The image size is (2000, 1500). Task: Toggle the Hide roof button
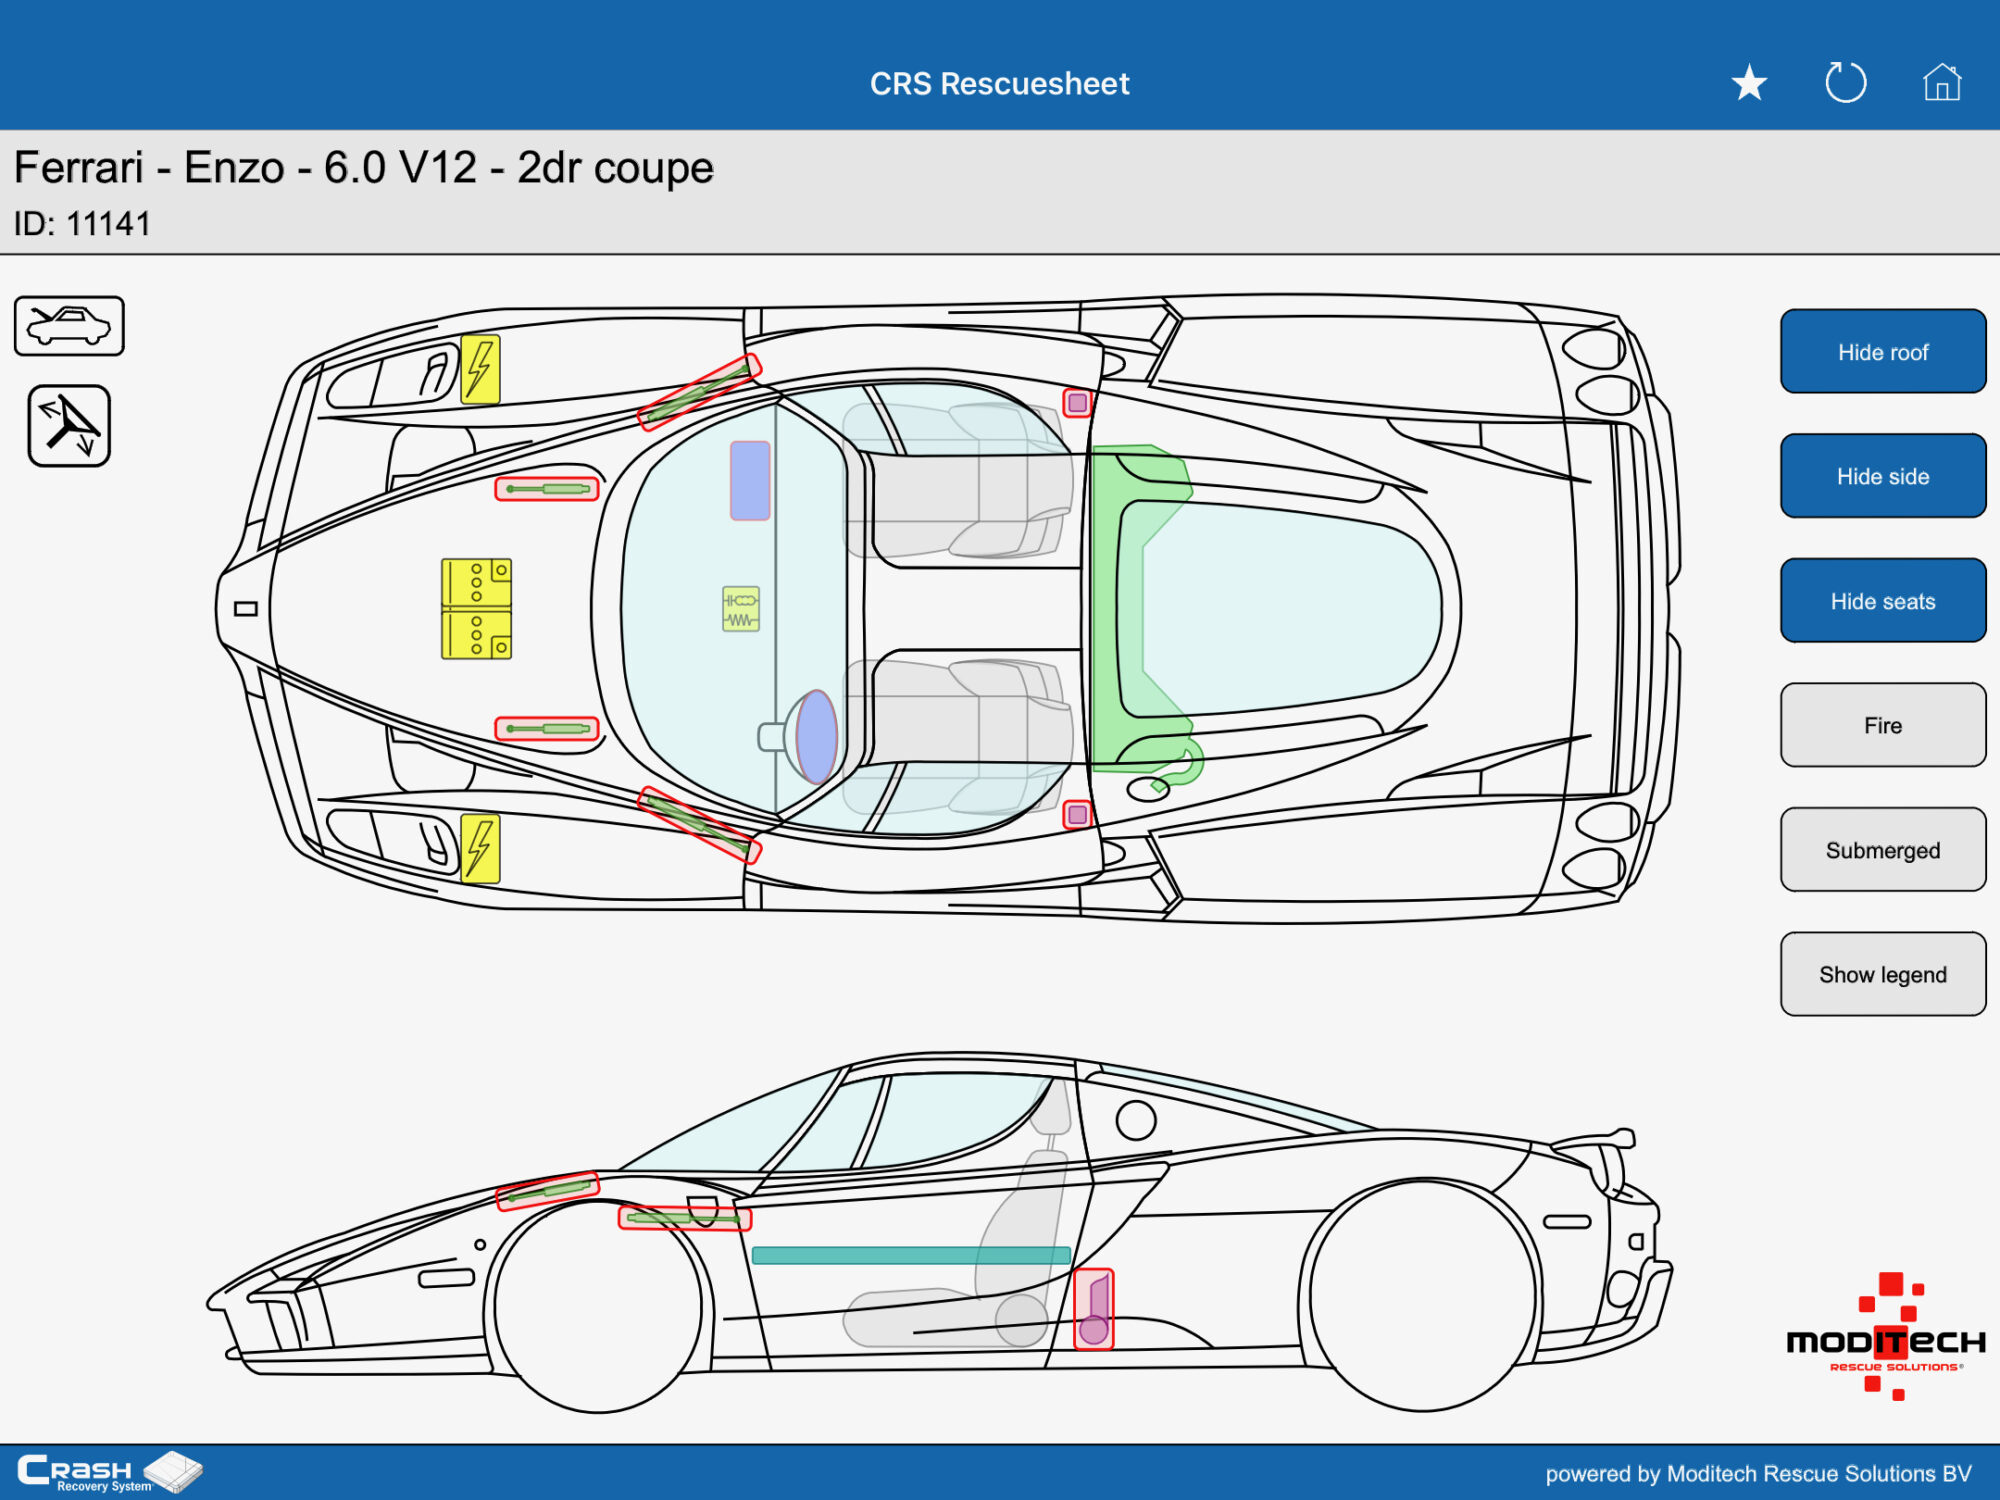pyautogui.click(x=1882, y=352)
